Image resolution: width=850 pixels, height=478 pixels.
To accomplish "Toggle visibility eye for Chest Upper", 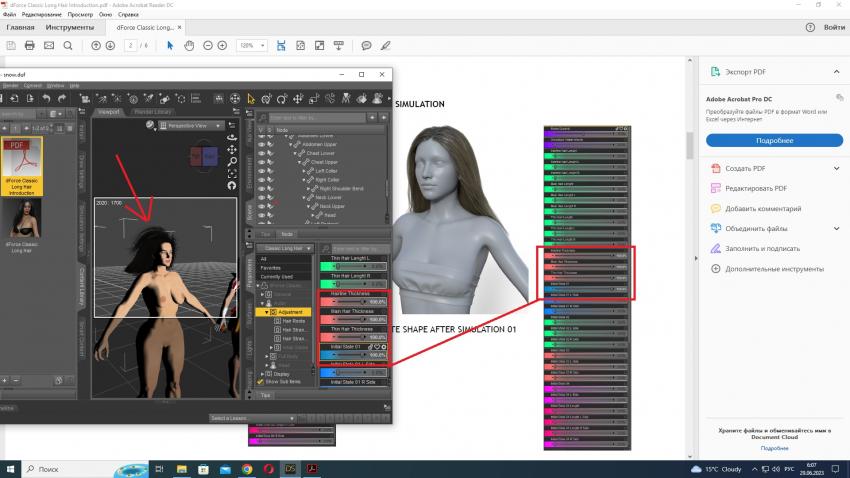I will pyautogui.click(x=261, y=162).
